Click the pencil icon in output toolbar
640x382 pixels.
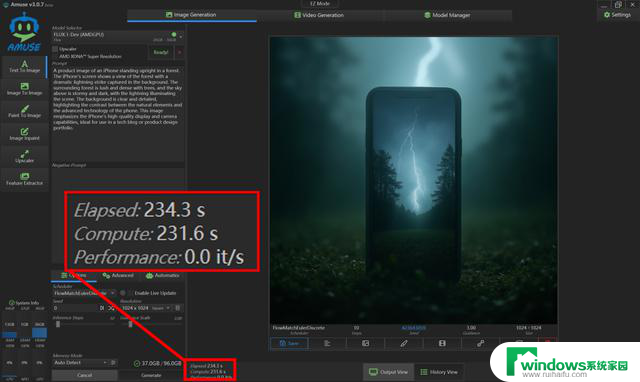click(404, 344)
